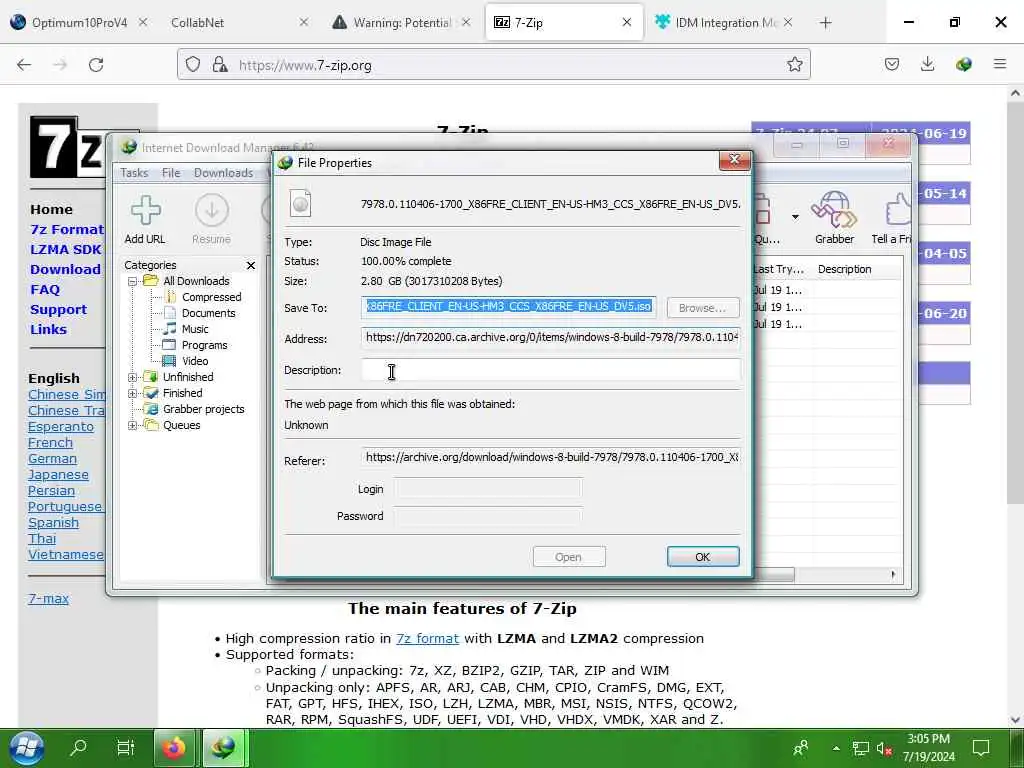Image resolution: width=1024 pixels, height=768 pixels.
Task: Open the Pocket save icon in Firefox
Action: (x=891, y=64)
